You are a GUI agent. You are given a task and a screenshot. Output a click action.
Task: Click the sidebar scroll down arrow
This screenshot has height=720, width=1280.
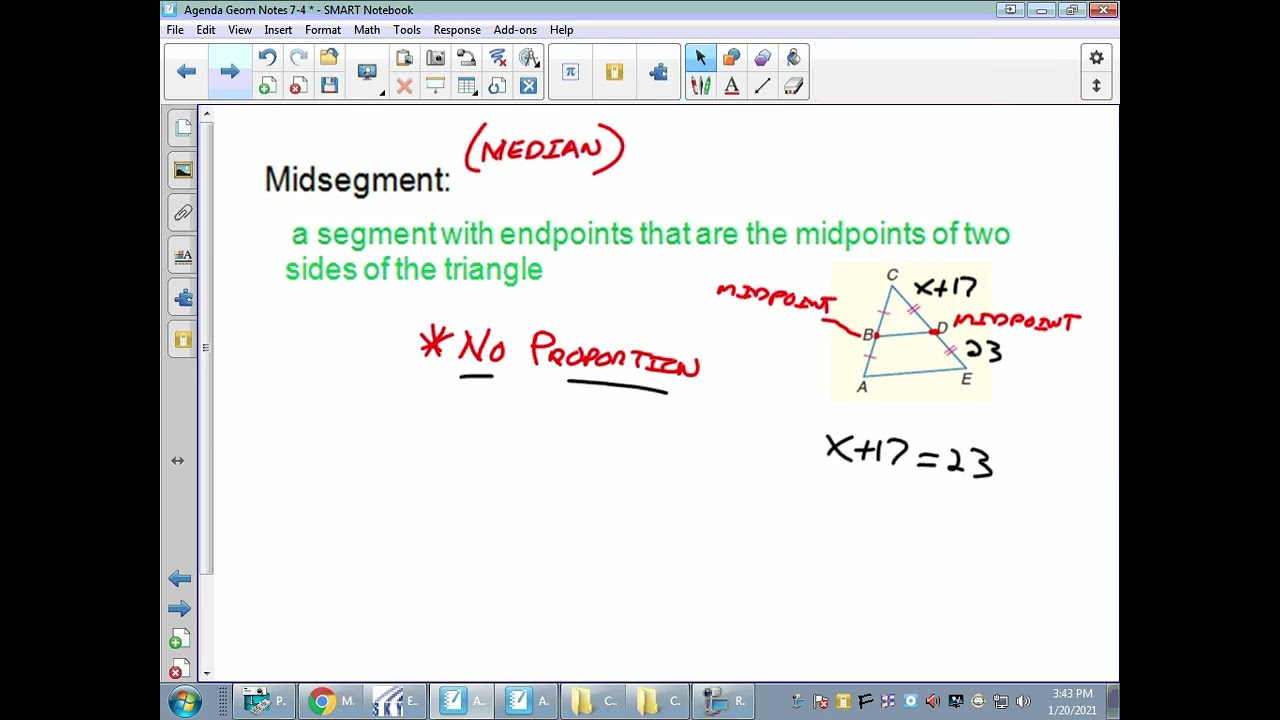point(207,674)
